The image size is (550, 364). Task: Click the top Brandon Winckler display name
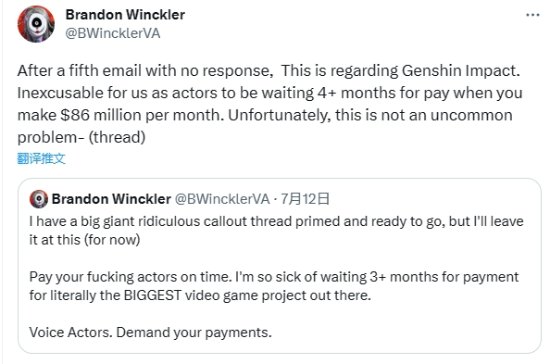125,15
